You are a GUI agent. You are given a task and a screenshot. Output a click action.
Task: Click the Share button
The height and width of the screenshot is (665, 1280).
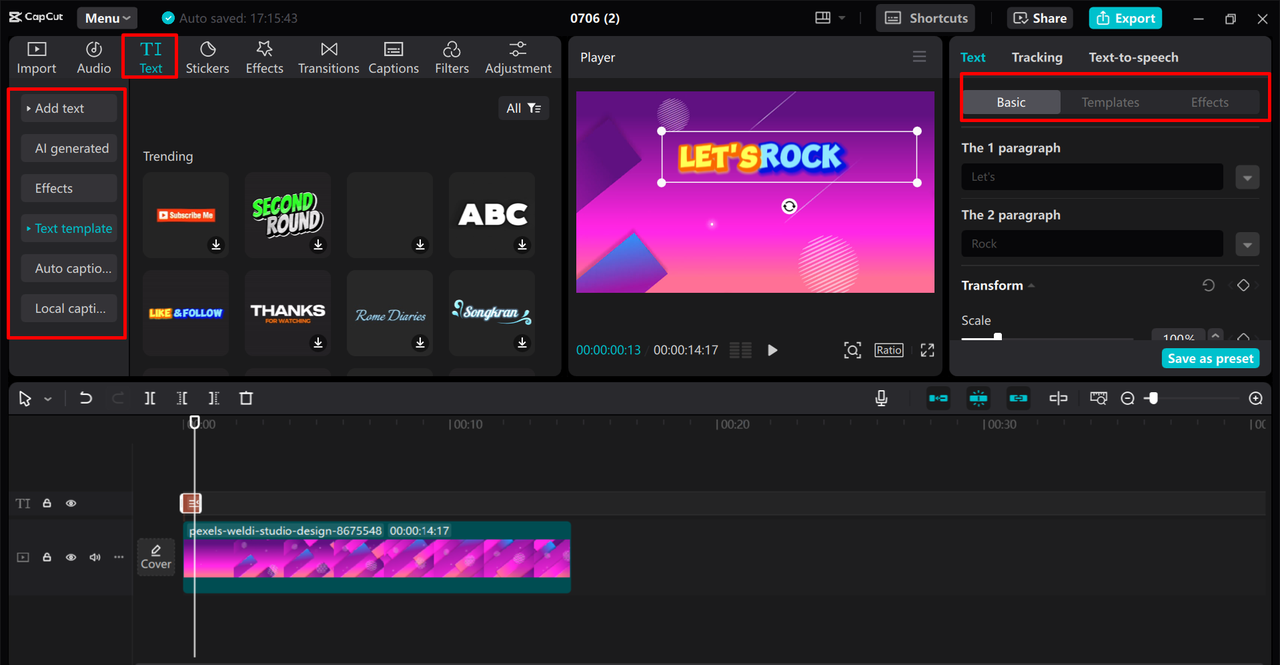coord(1038,18)
